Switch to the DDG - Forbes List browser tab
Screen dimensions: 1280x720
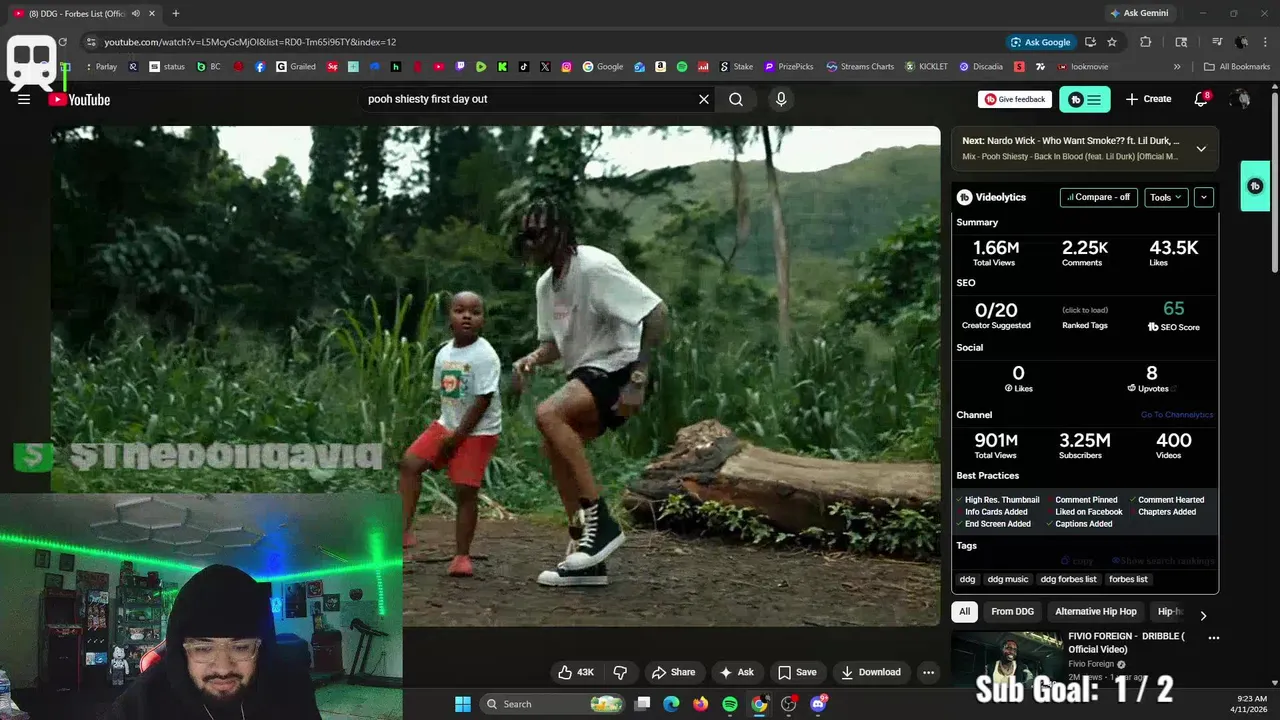pos(75,13)
